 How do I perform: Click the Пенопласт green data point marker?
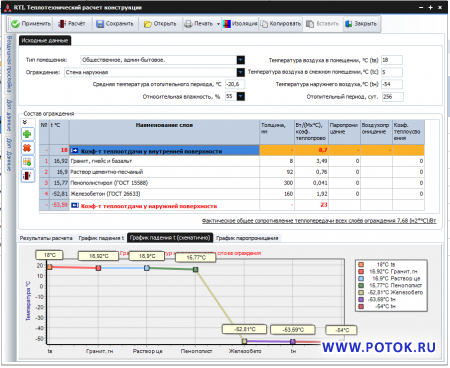pyautogui.click(x=196, y=269)
